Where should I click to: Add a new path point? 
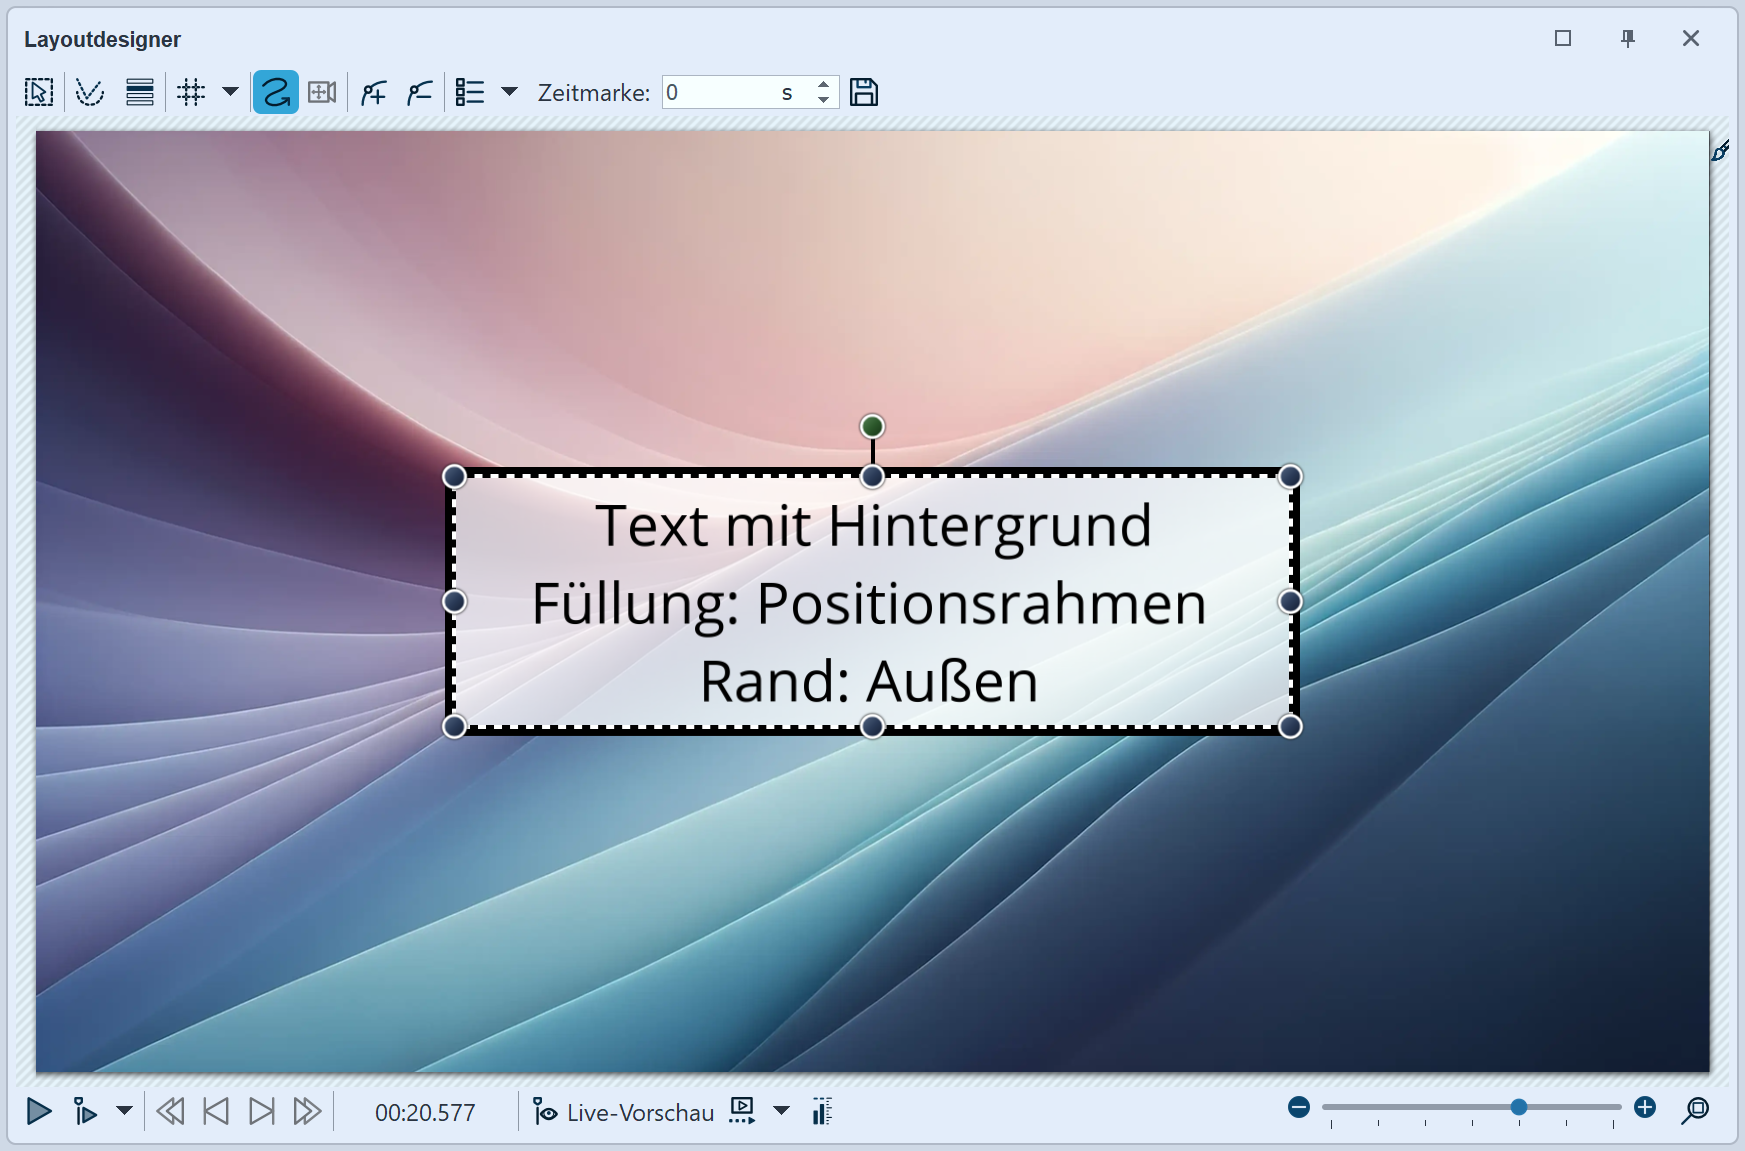pyautogui.click(x=372, y=91)
